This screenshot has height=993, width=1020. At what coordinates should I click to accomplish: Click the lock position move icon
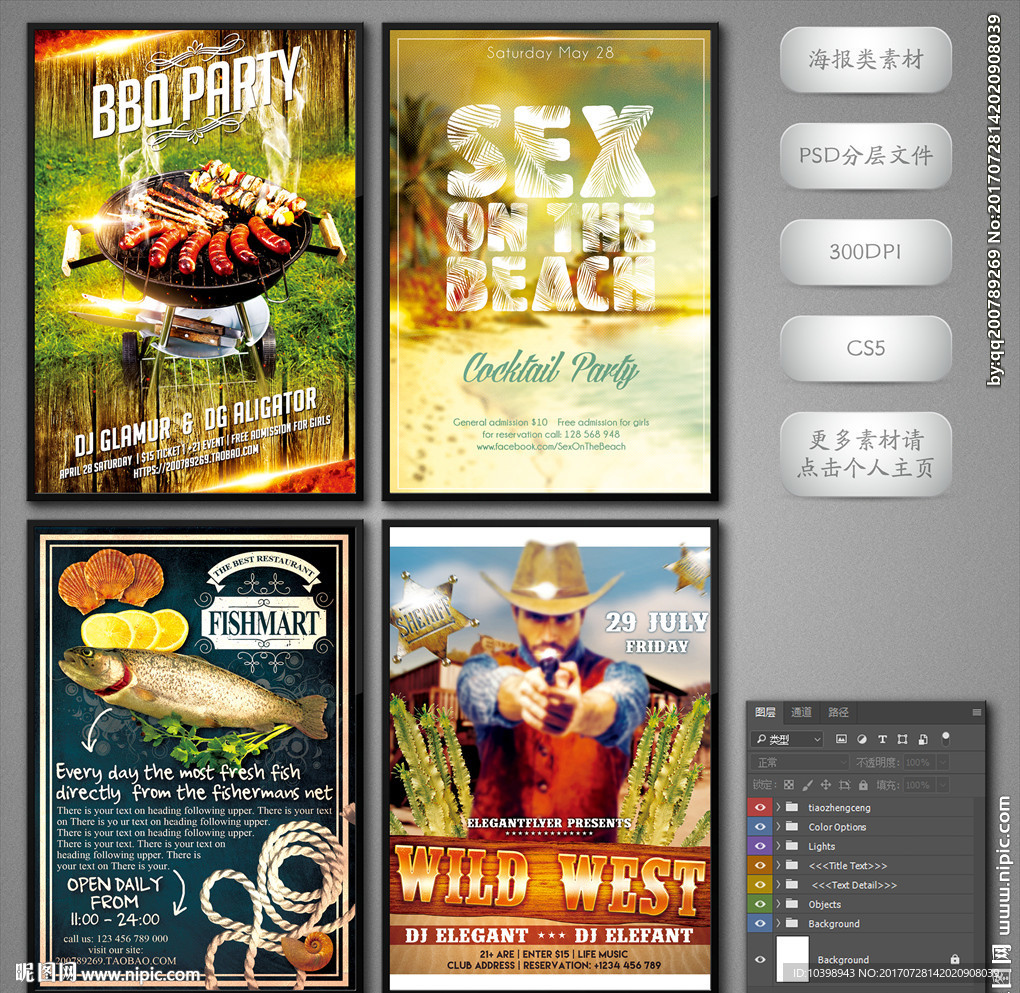(x=825, y=785)
